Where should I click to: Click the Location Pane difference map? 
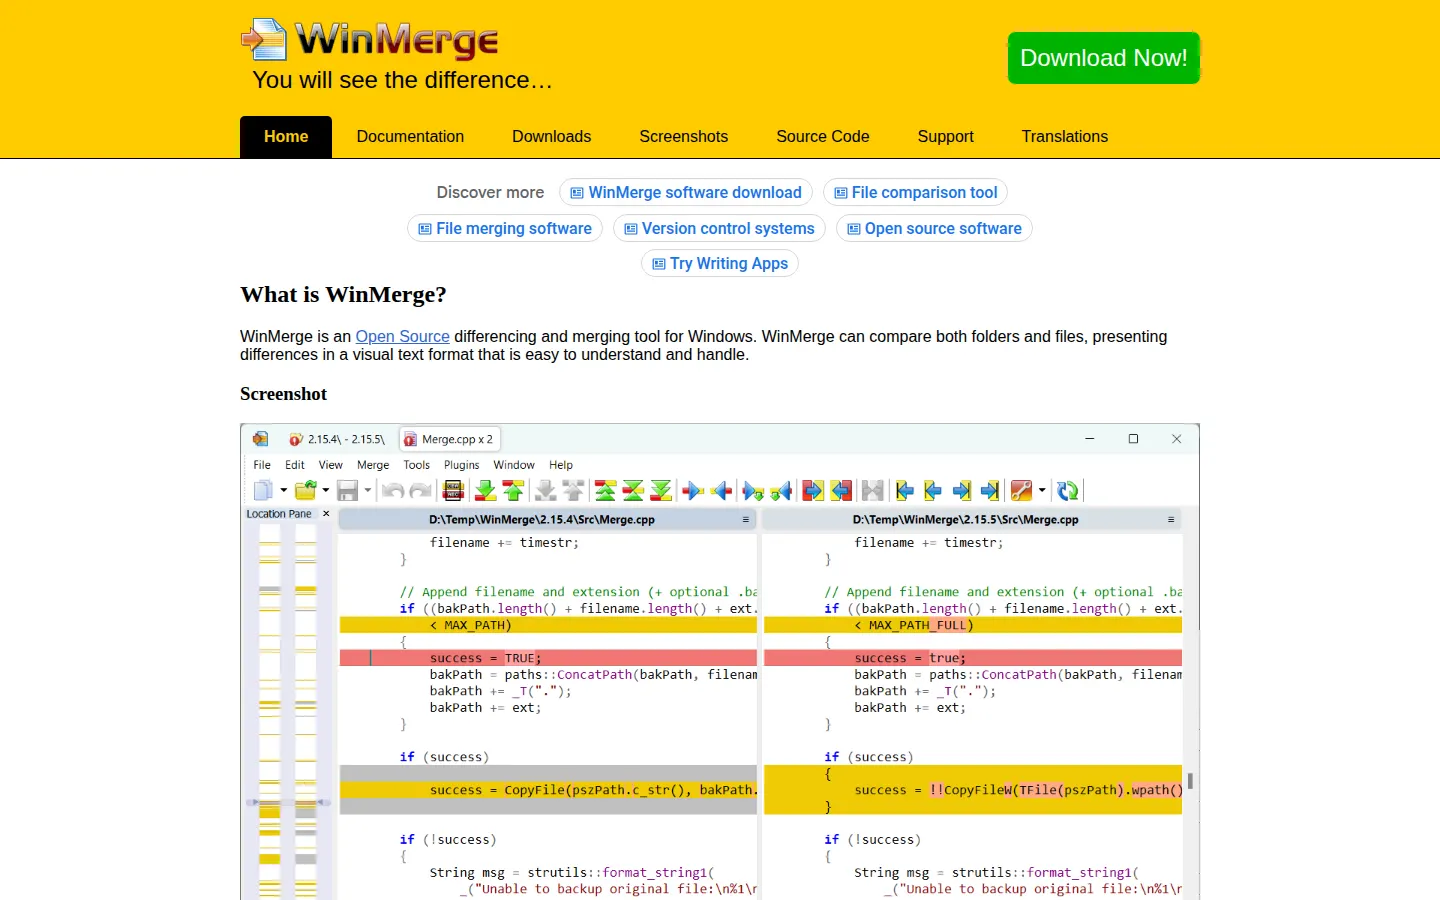[x=288, y=710]
